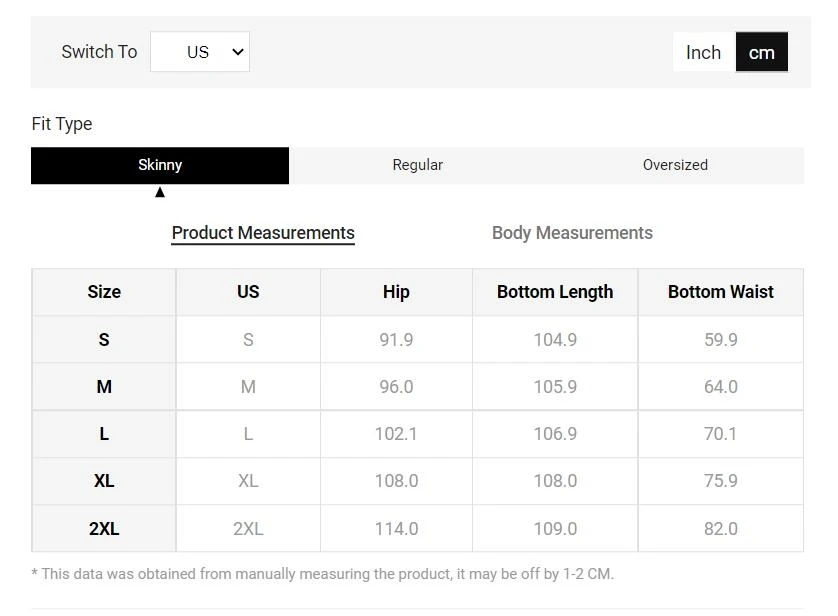Click bottom waist 75.9 for XL
Image resolution: width=838 pixels, height=616 pixels.
point(720,481)
